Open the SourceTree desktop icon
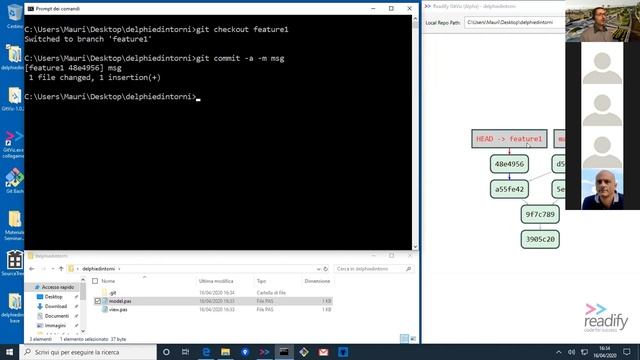 [14, 263]
